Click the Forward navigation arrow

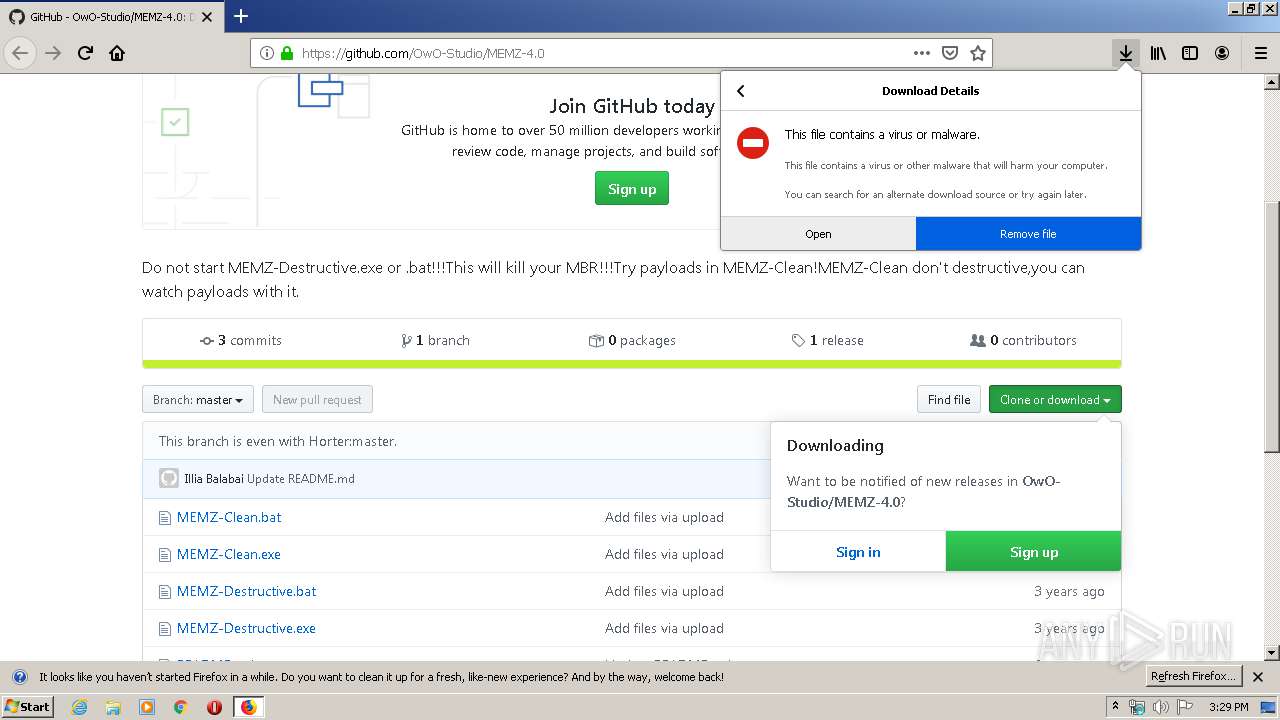click(53, 53)
